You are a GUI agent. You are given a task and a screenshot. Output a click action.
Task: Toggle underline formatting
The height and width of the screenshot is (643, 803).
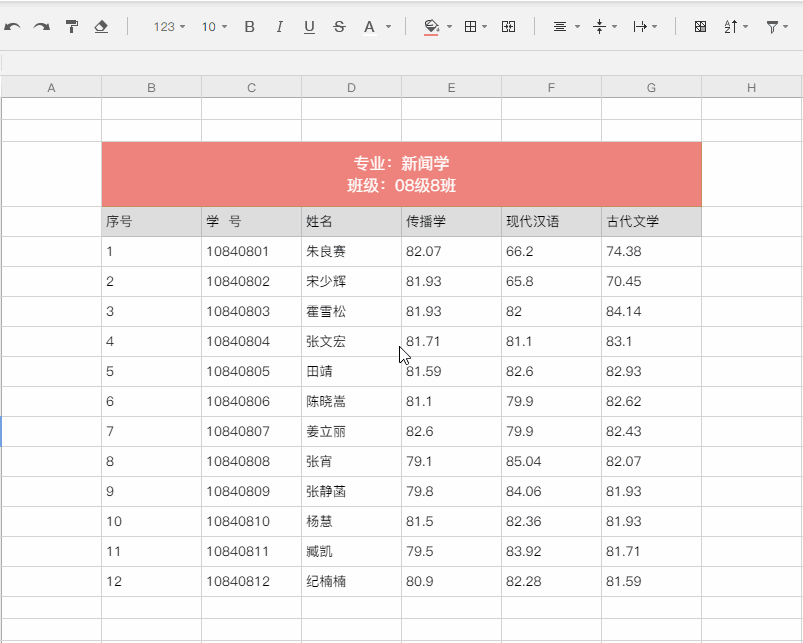310,27
